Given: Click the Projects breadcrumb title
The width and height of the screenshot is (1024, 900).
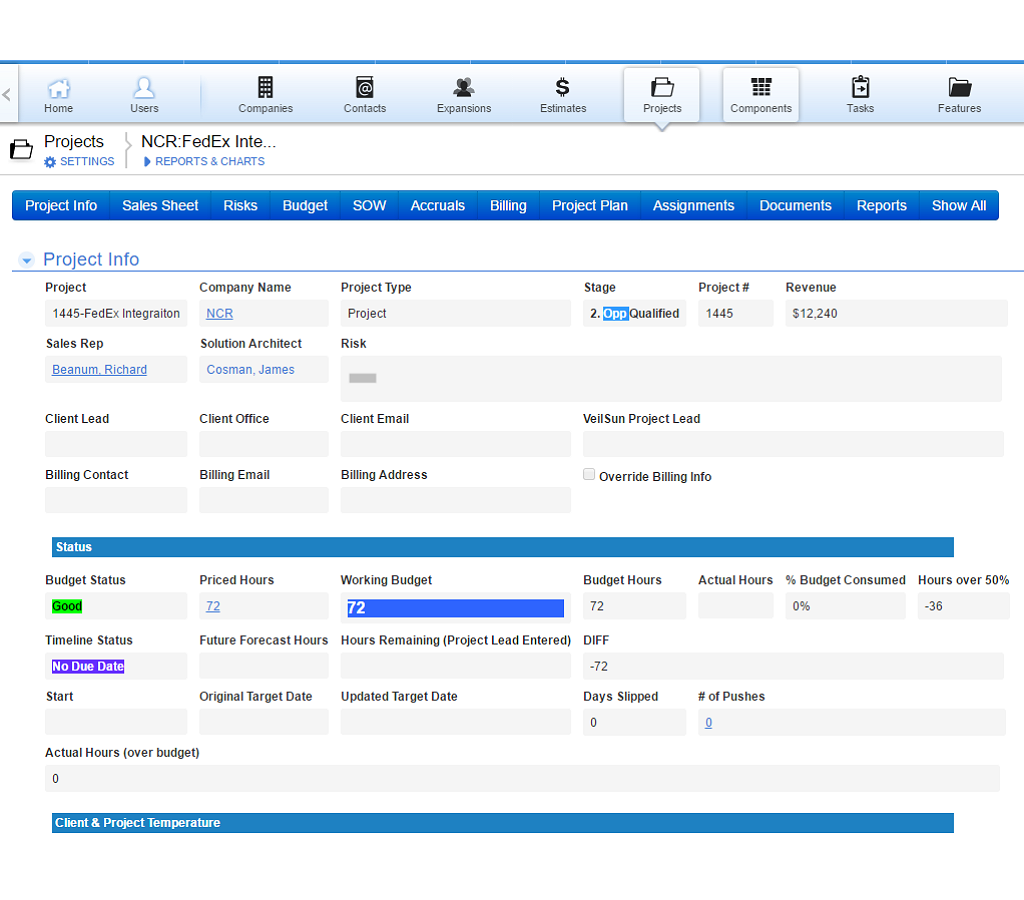Looking at the screenshot, I should tap(74, 142).
